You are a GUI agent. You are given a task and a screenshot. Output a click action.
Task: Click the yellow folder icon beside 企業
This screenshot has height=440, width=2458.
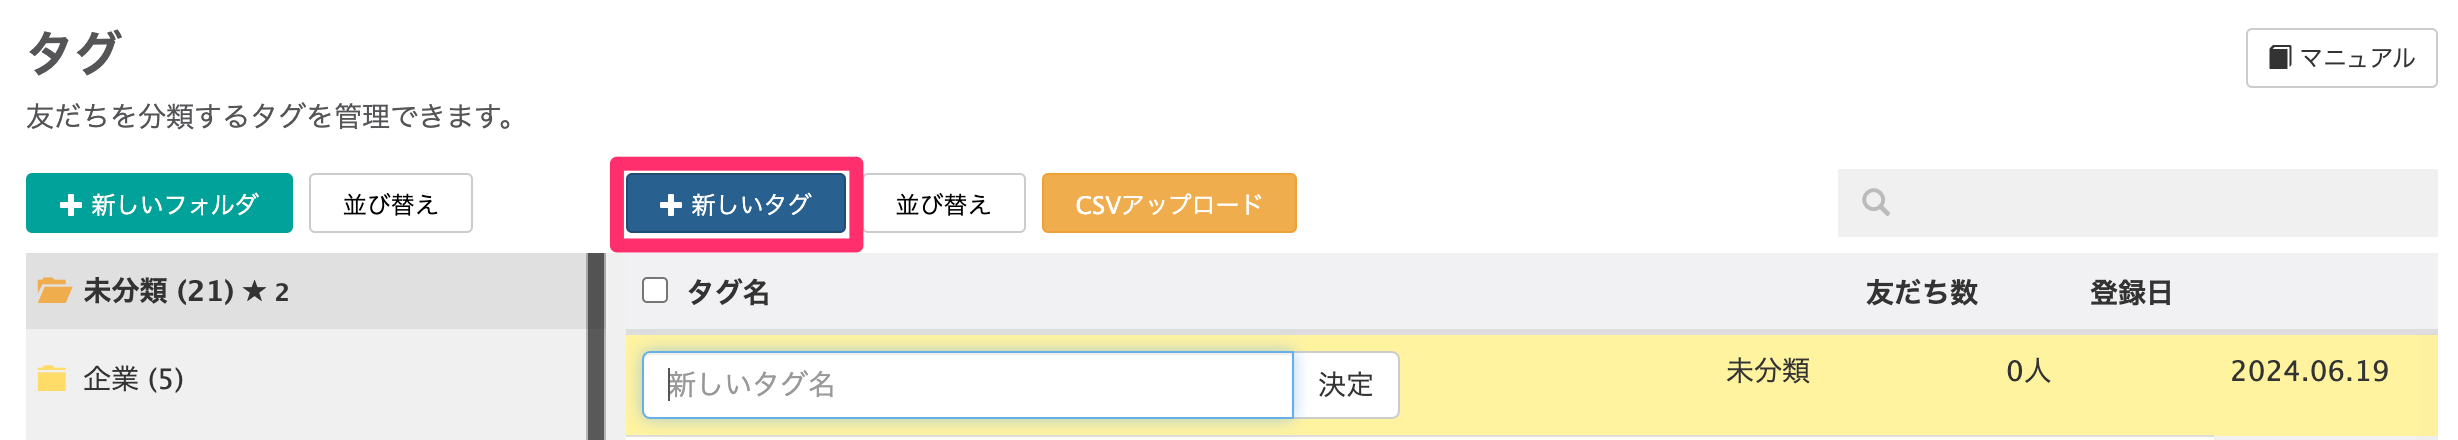(x=52, y=379)
